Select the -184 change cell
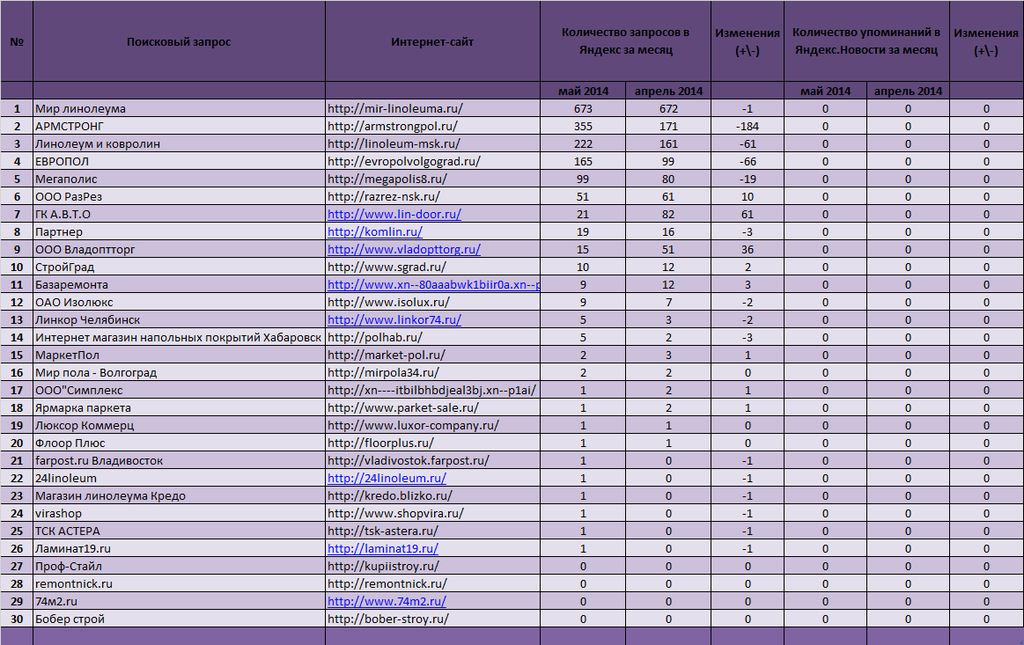 (x=747, y=127)
